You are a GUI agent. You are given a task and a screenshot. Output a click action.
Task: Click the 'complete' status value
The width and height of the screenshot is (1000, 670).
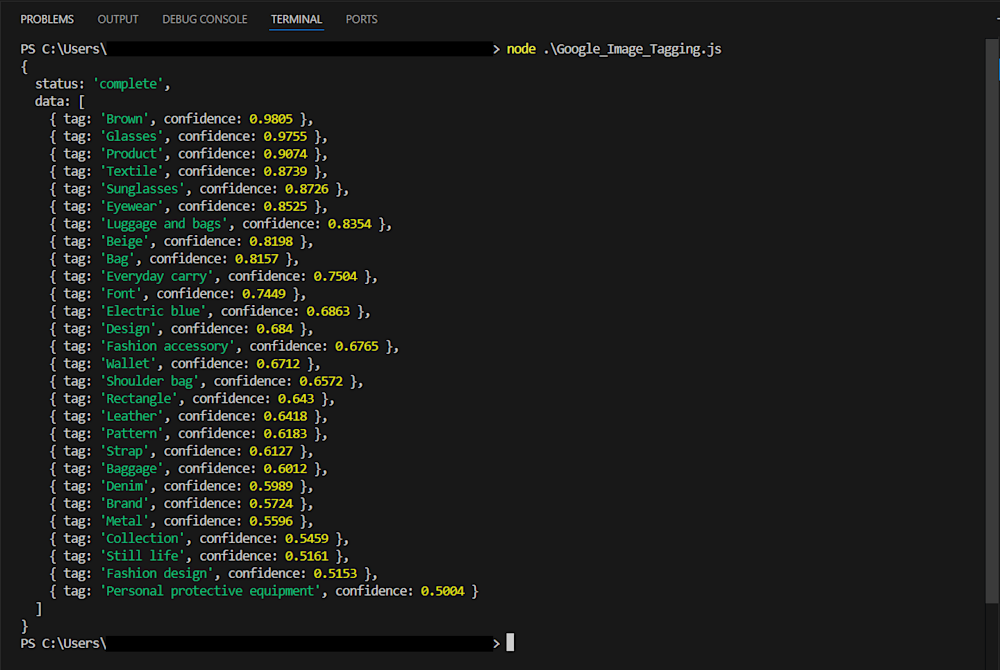[132, 84]
